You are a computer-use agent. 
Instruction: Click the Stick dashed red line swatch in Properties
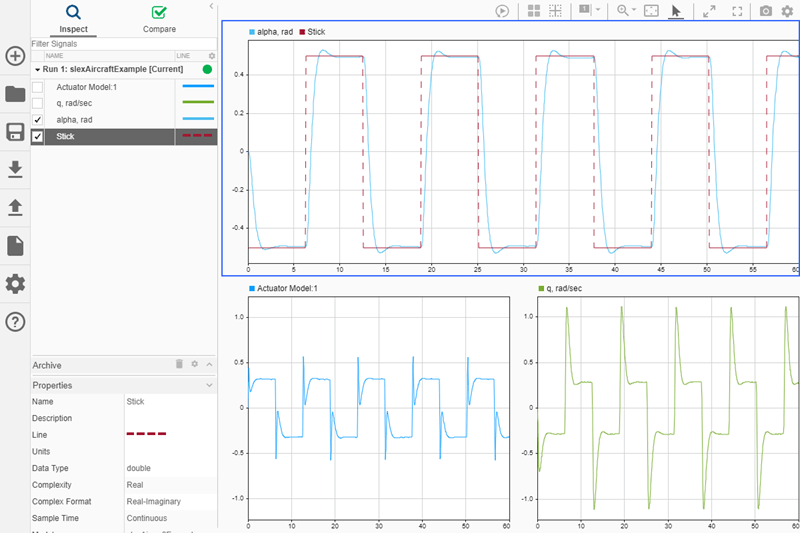146,434
